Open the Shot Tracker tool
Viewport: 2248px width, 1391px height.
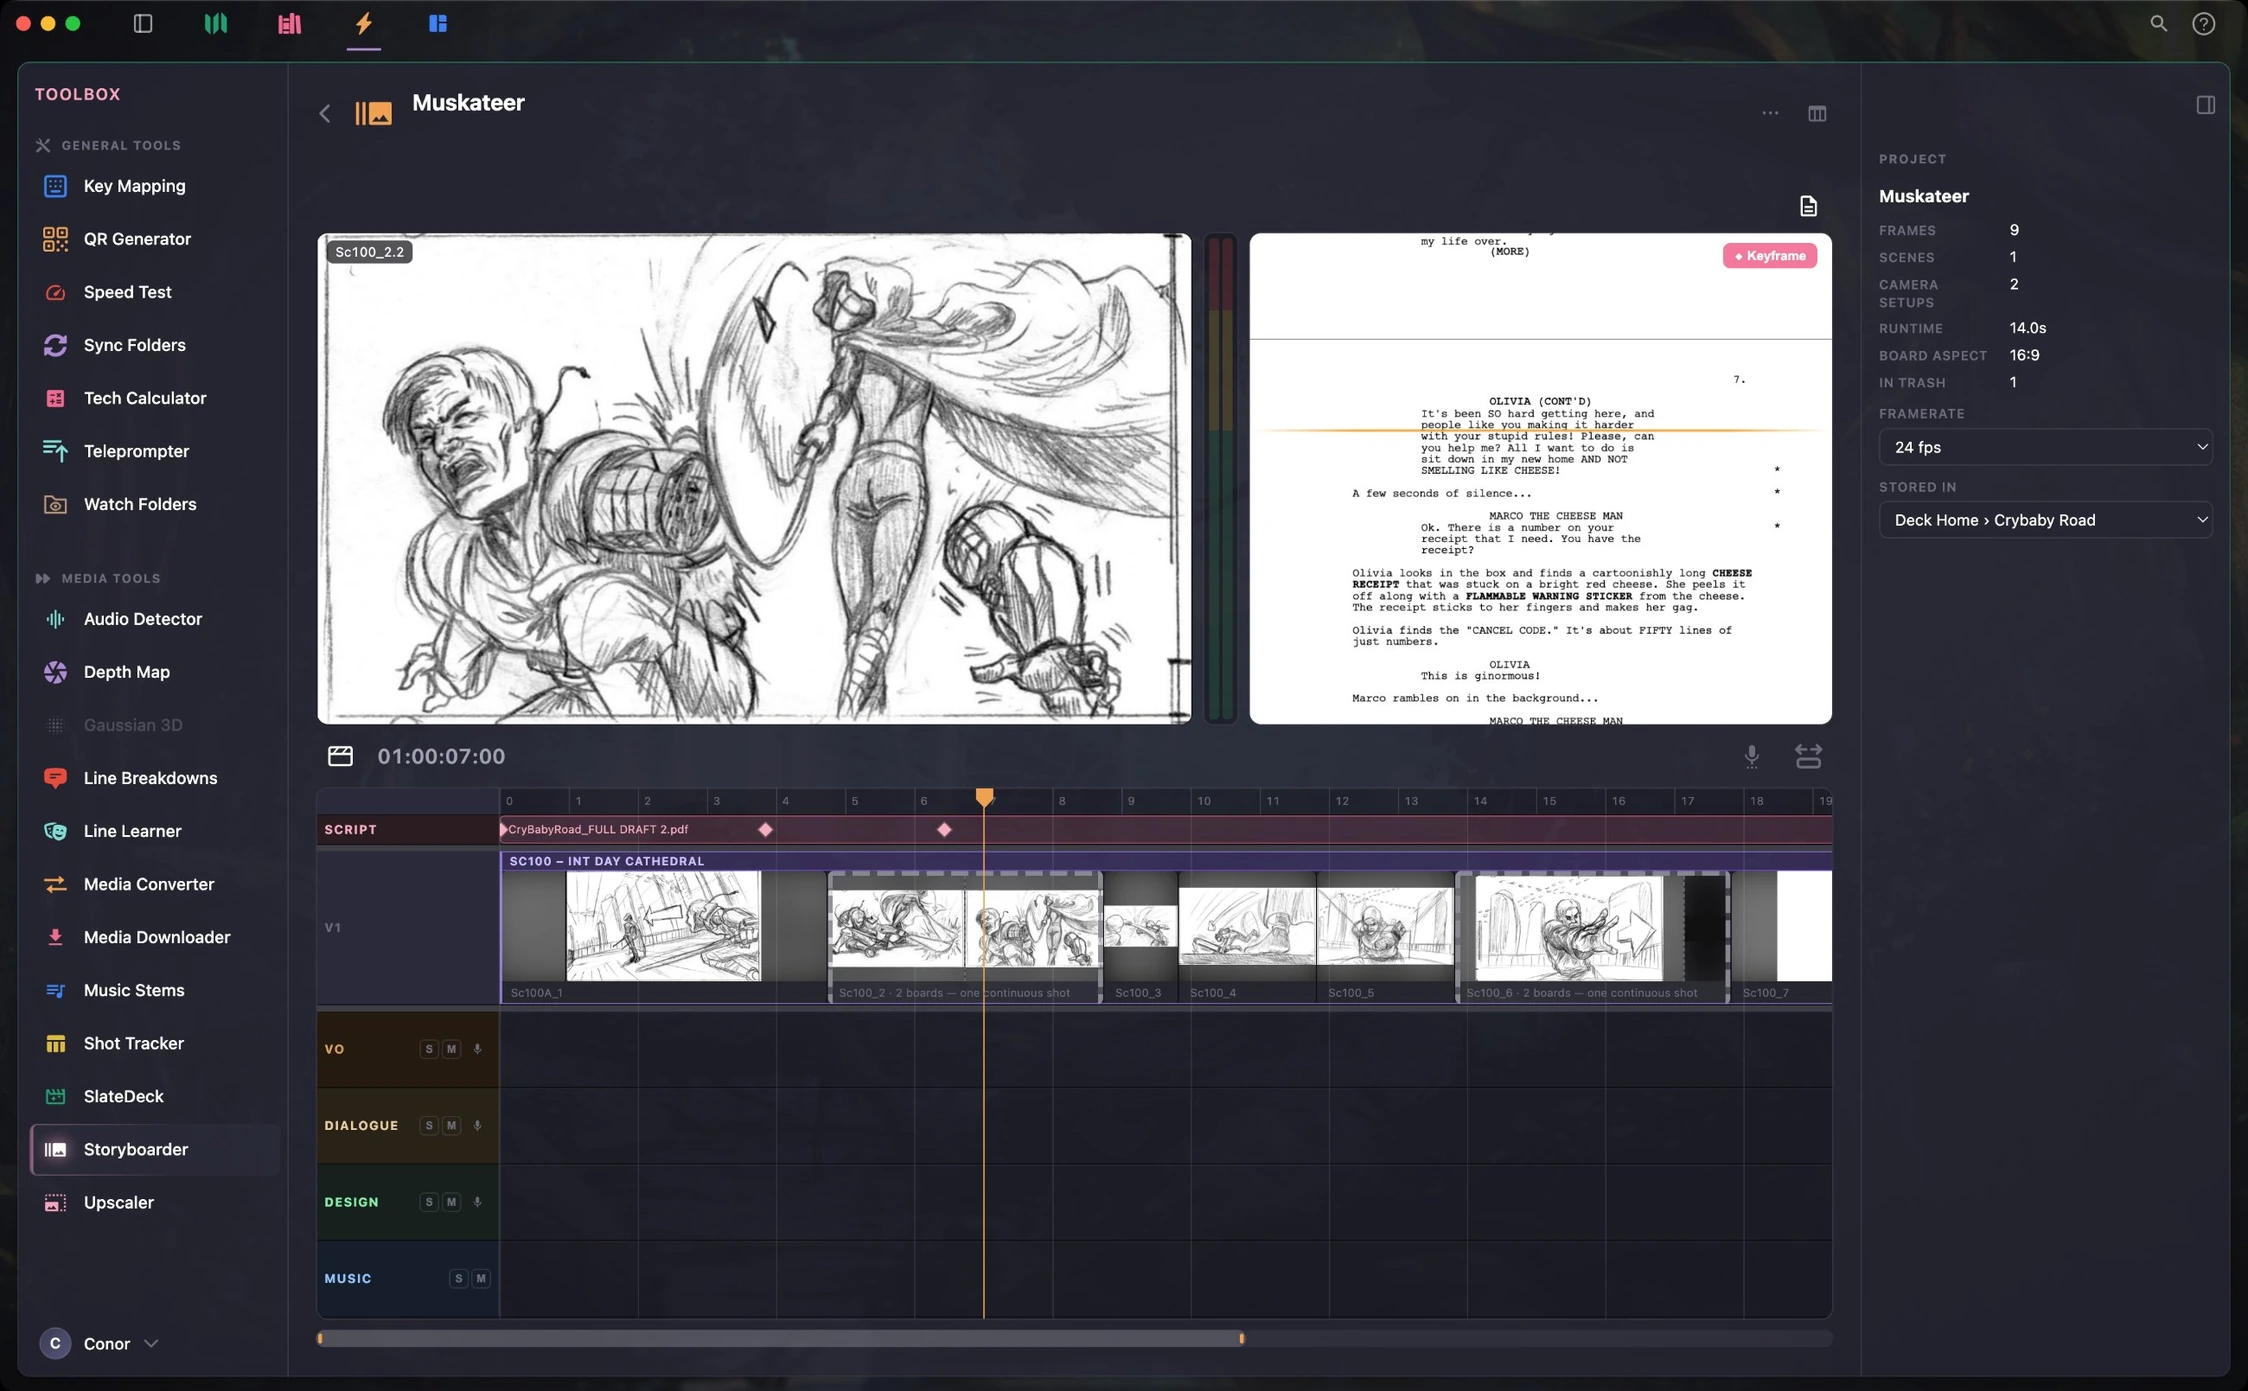155,1043
